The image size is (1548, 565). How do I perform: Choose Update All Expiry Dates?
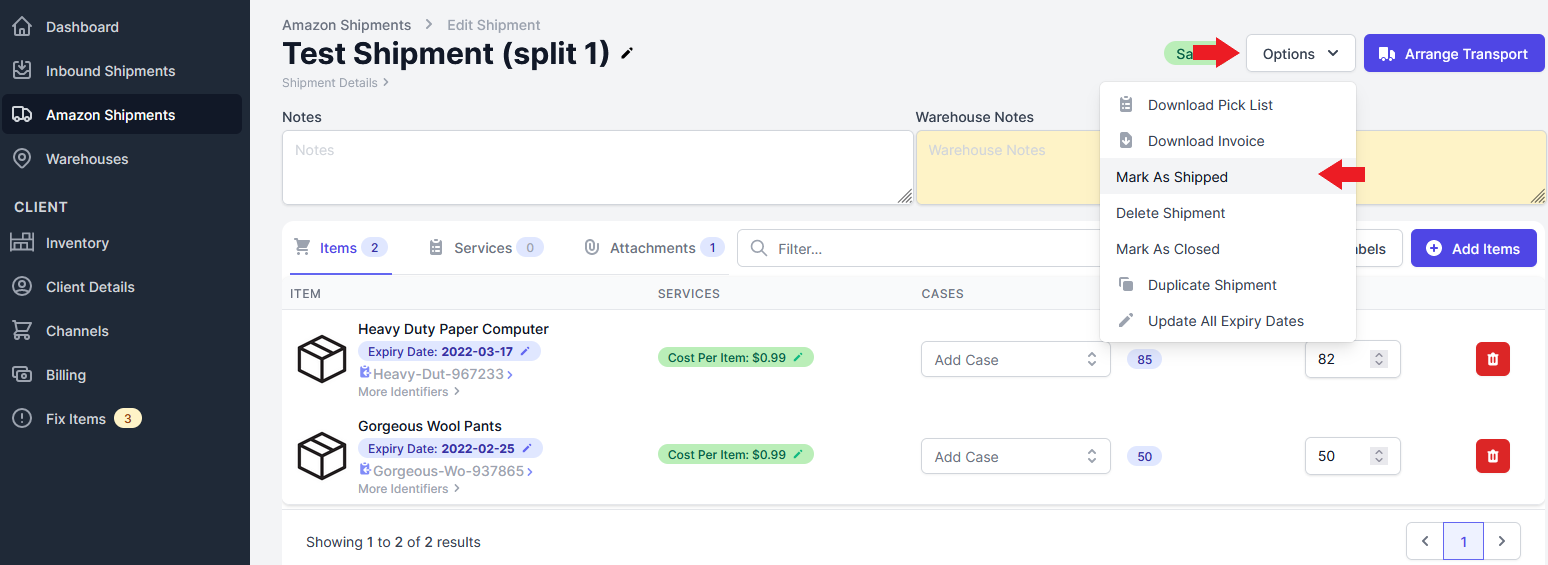(x=1227, y=321)
